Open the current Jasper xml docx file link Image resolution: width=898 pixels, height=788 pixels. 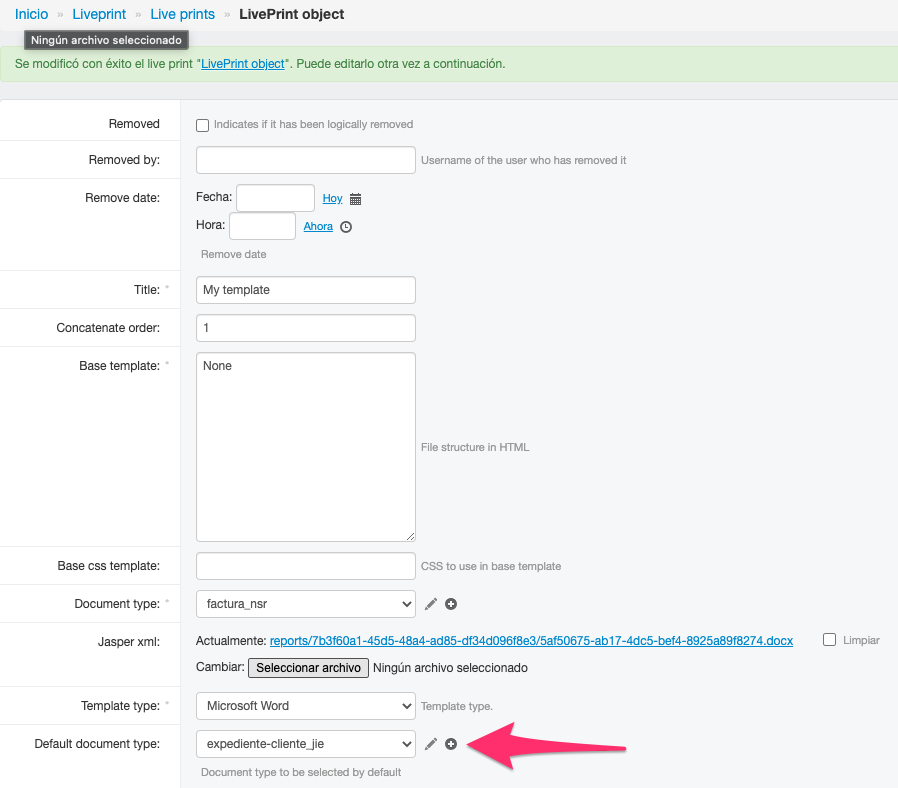coord(531,640)
